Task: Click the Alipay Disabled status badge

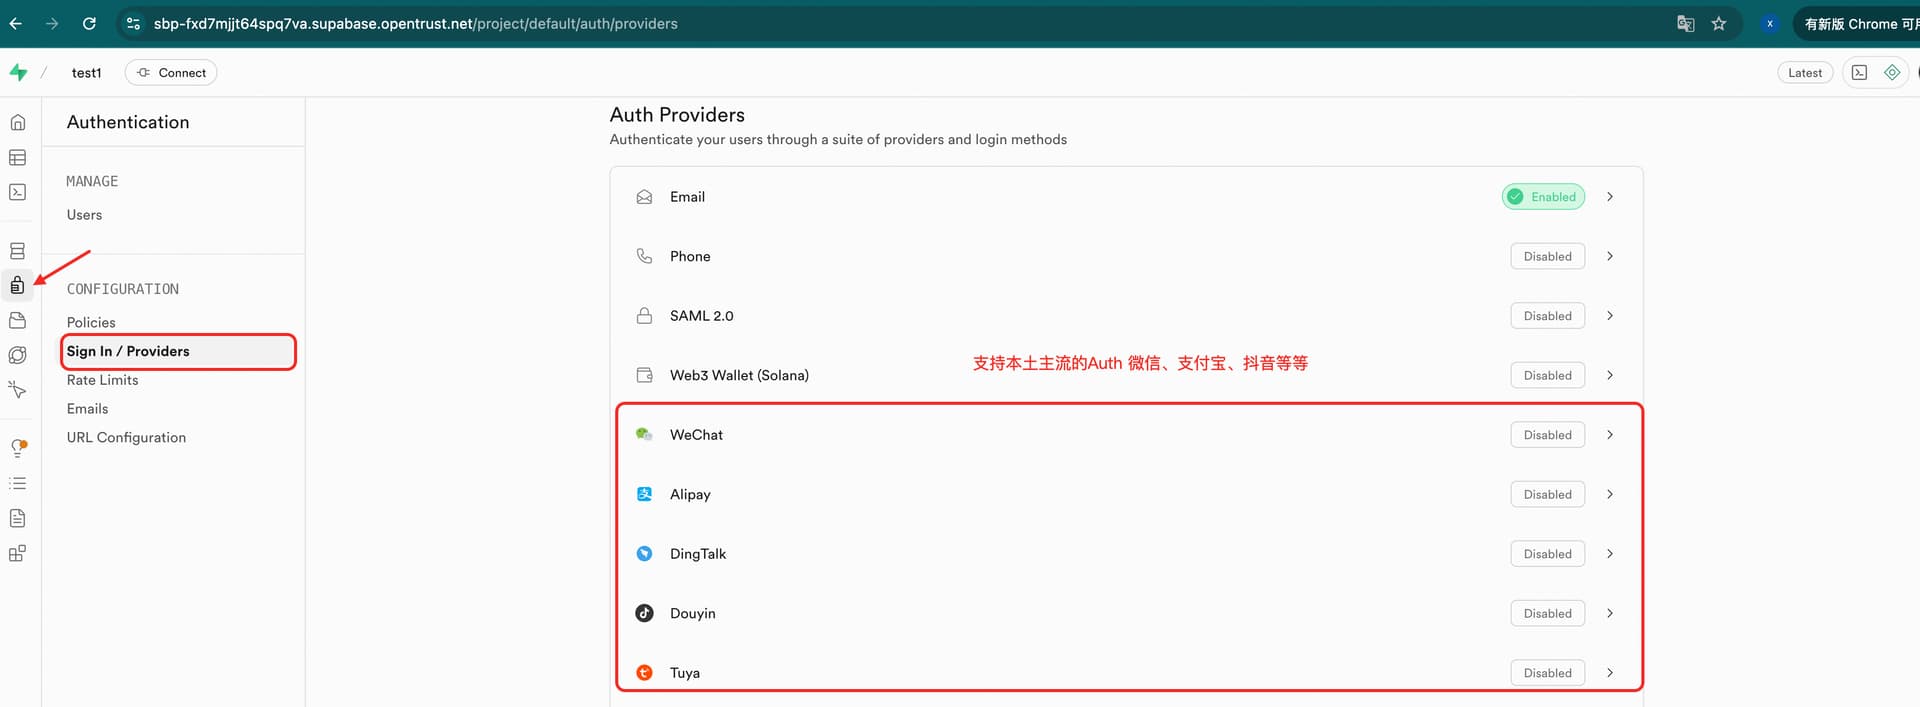Action: 1547,494
